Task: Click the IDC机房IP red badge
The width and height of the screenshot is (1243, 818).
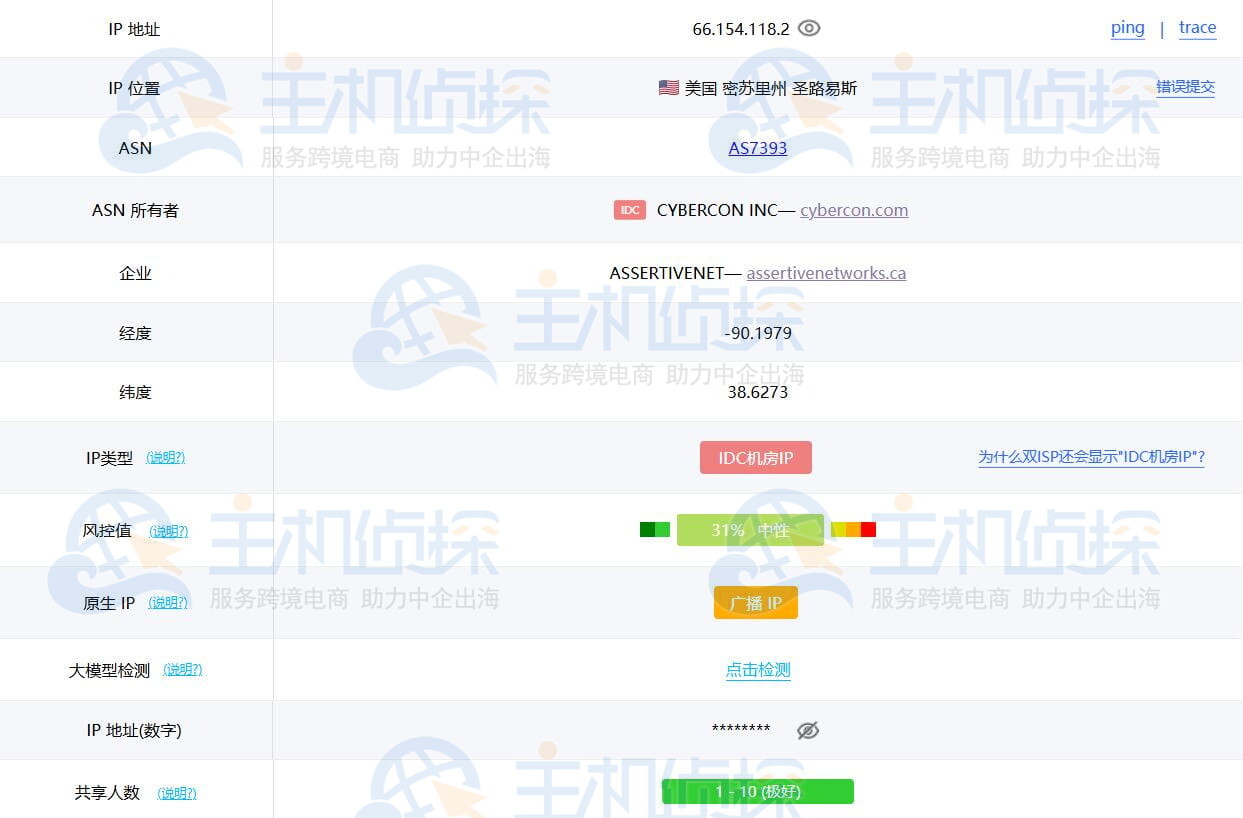Action: (x=755, y=458)
